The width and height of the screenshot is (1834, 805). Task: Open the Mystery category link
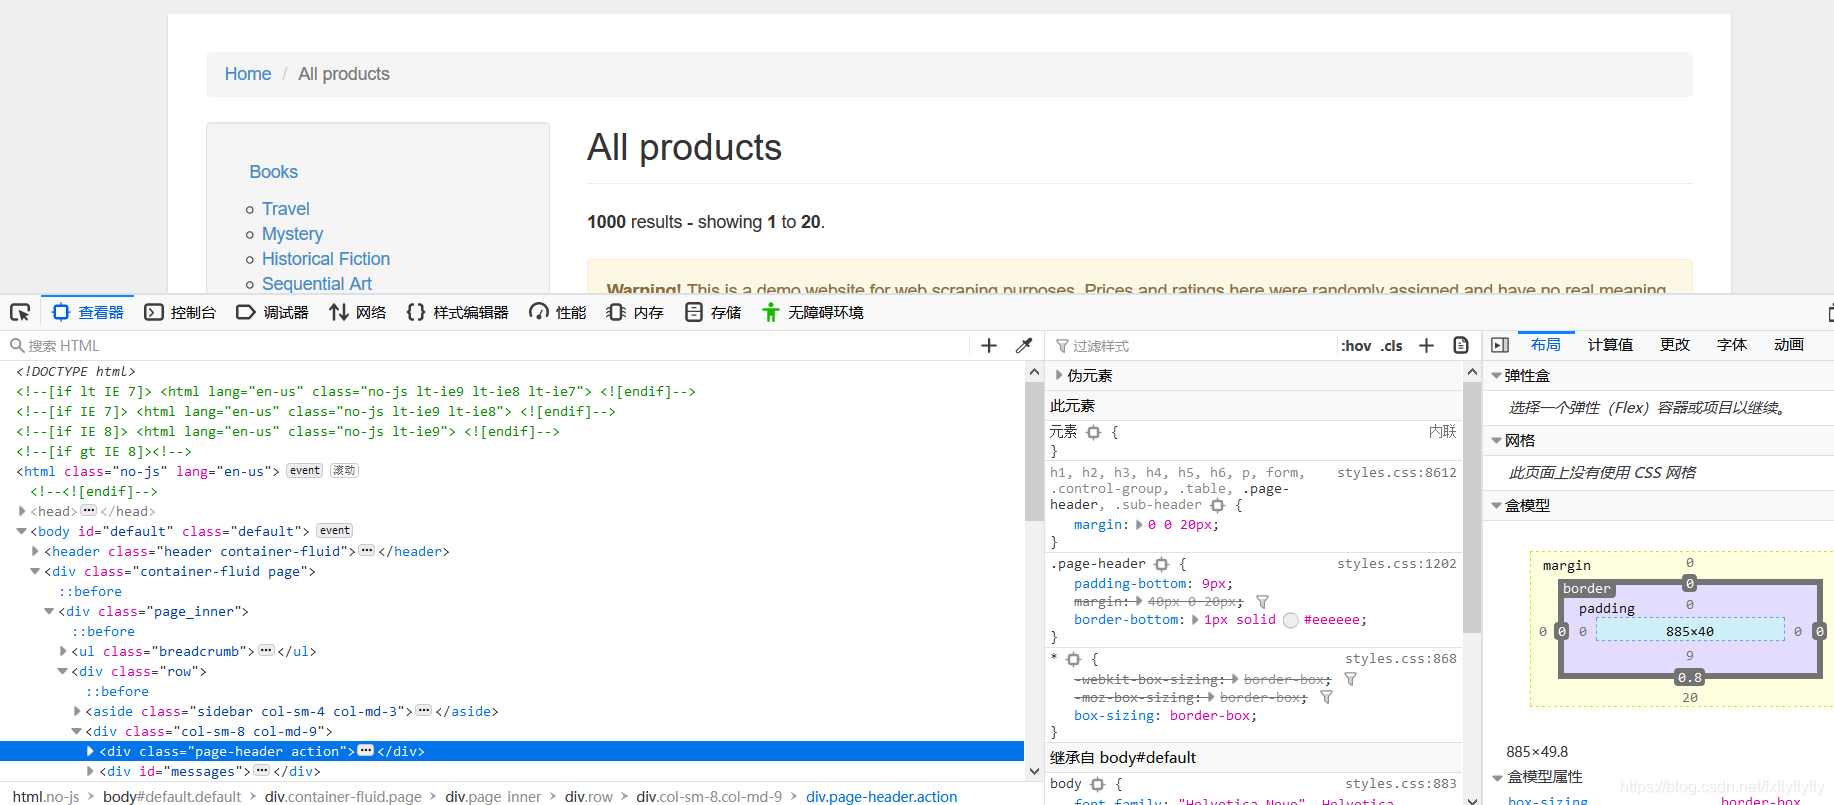[292, 234]
